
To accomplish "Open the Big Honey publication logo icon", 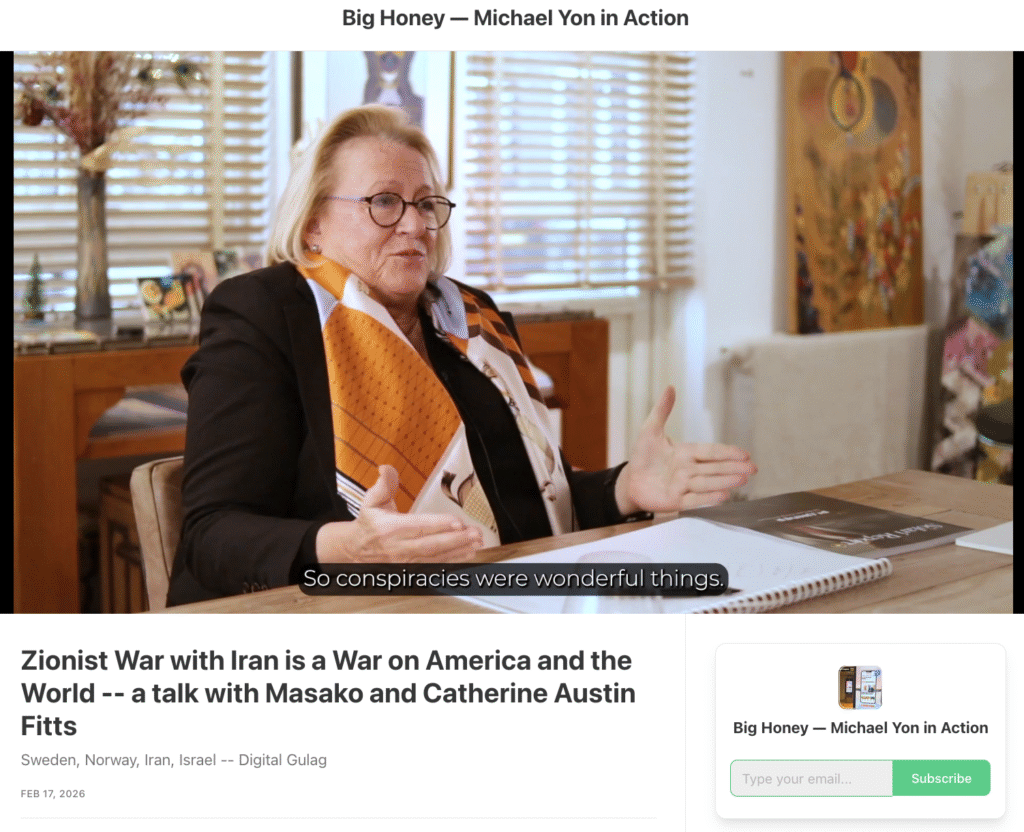I will [x=860, y=687].
